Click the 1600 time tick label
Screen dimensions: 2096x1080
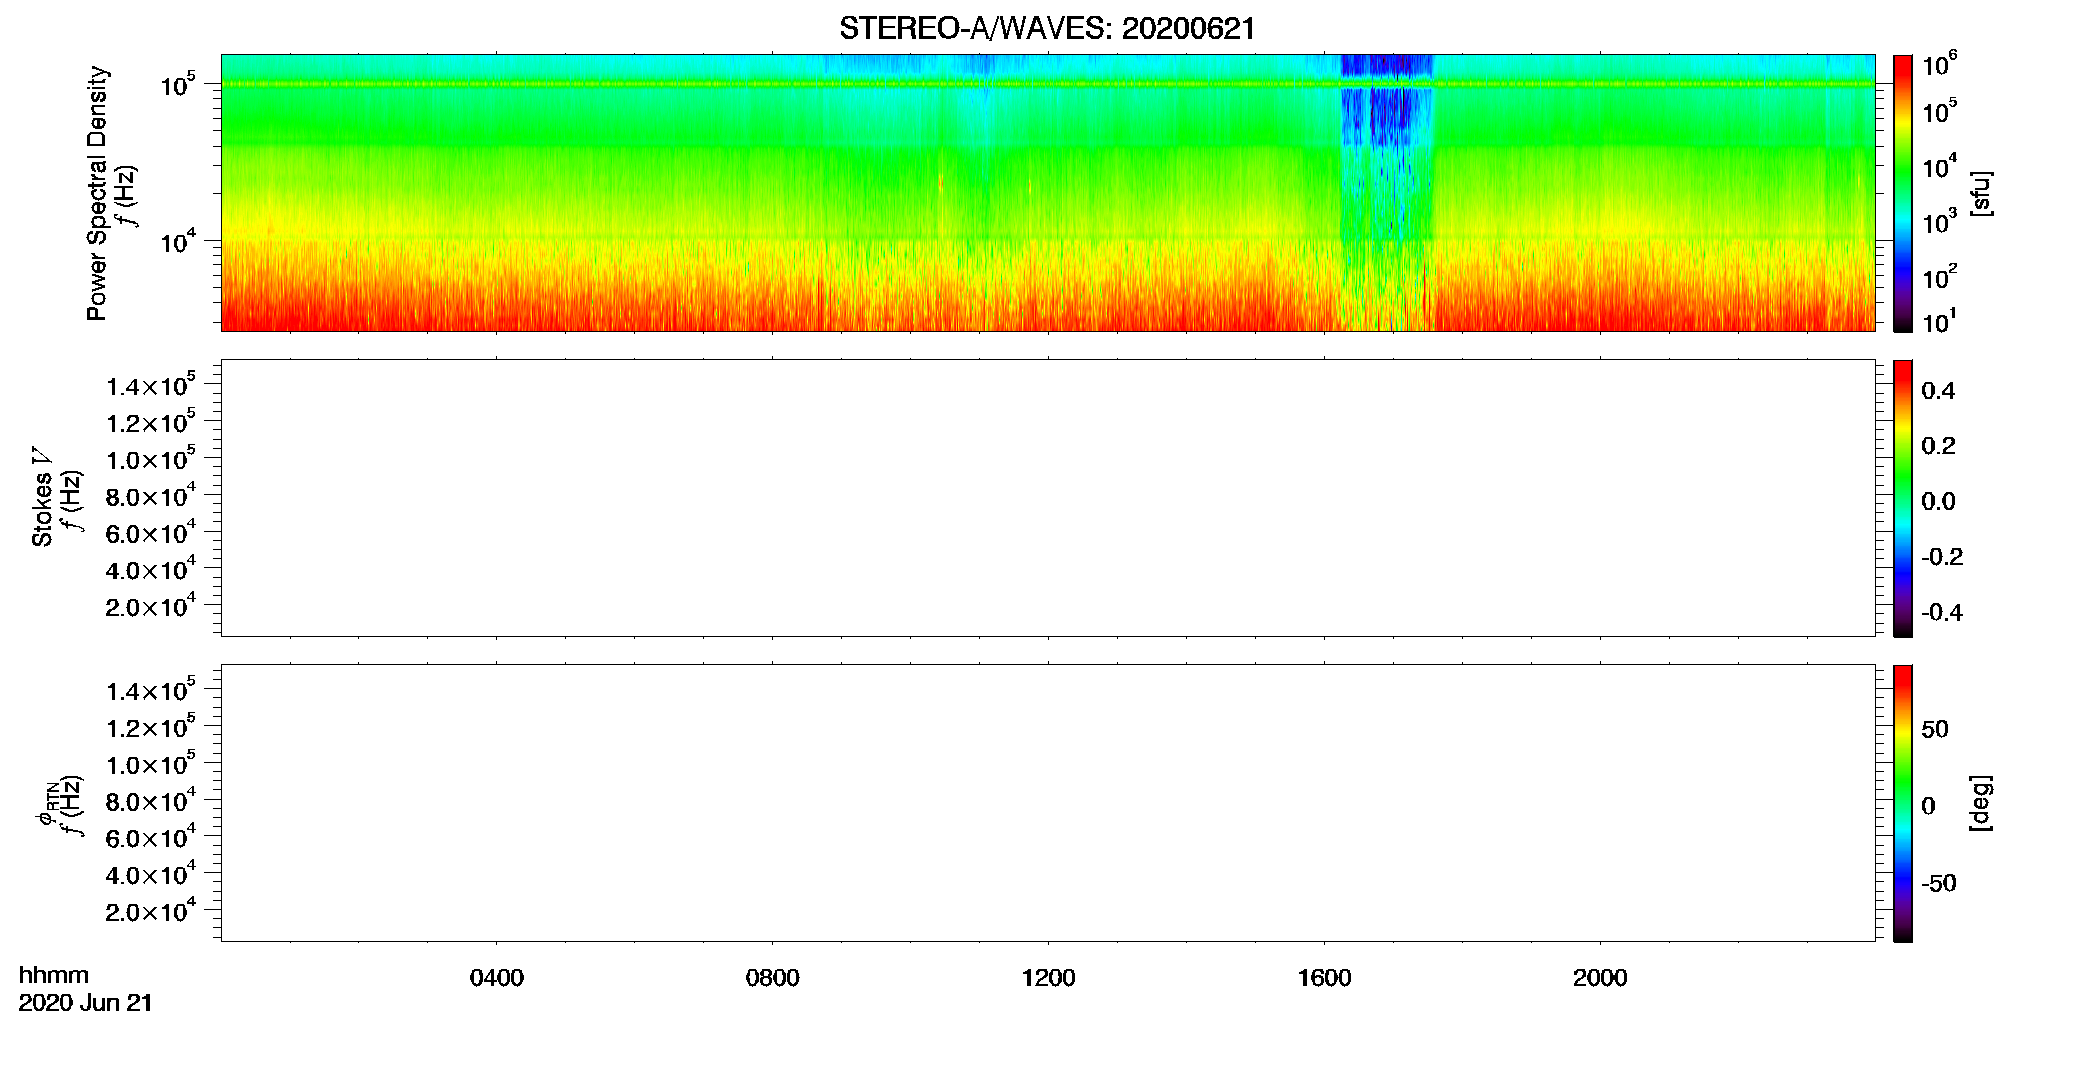tap(1324, 978)
